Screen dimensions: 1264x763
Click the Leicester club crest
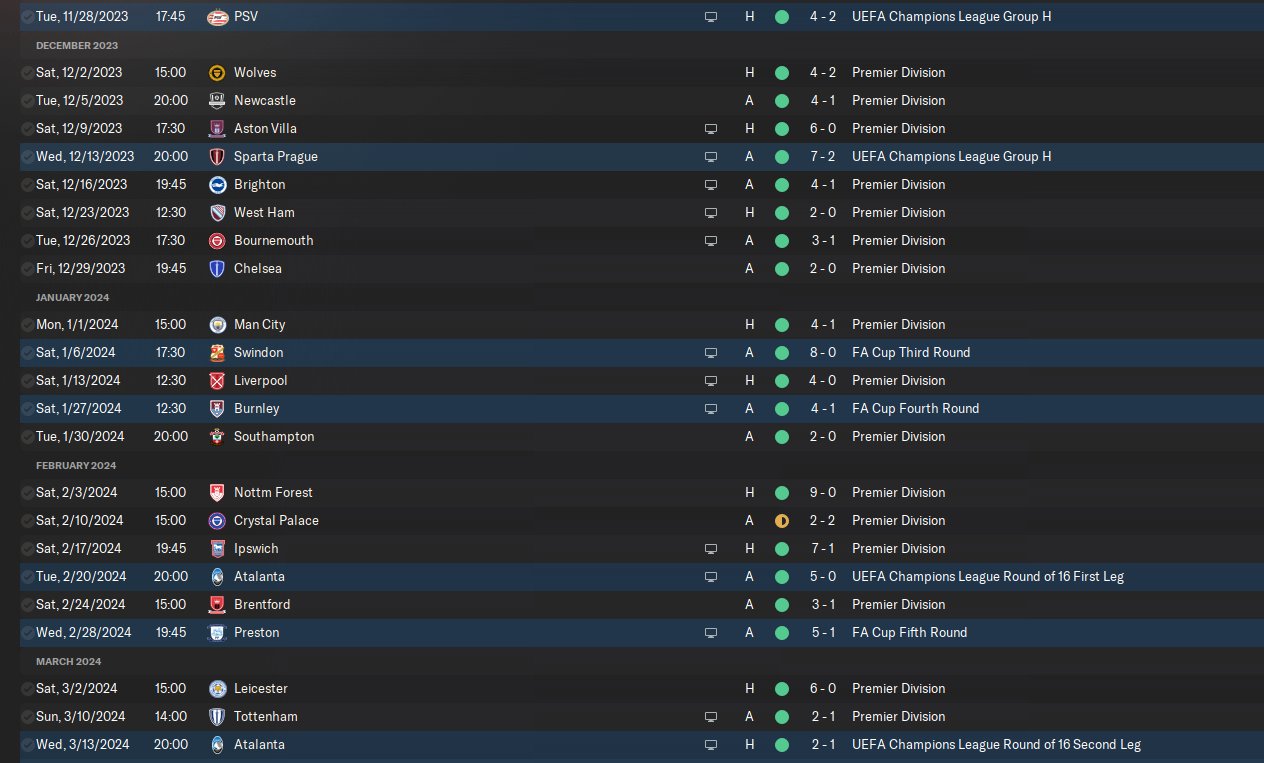point(217,689)
